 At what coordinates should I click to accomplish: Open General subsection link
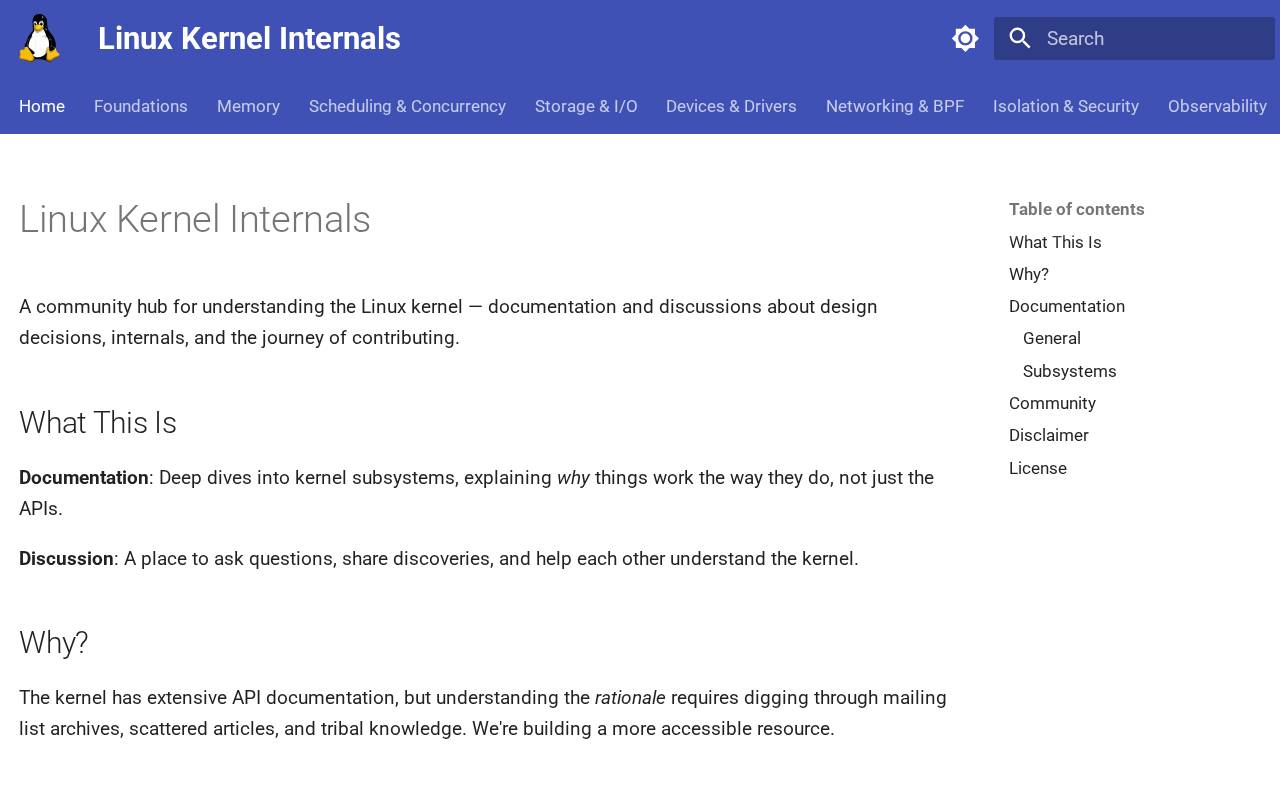[1052, 338]
